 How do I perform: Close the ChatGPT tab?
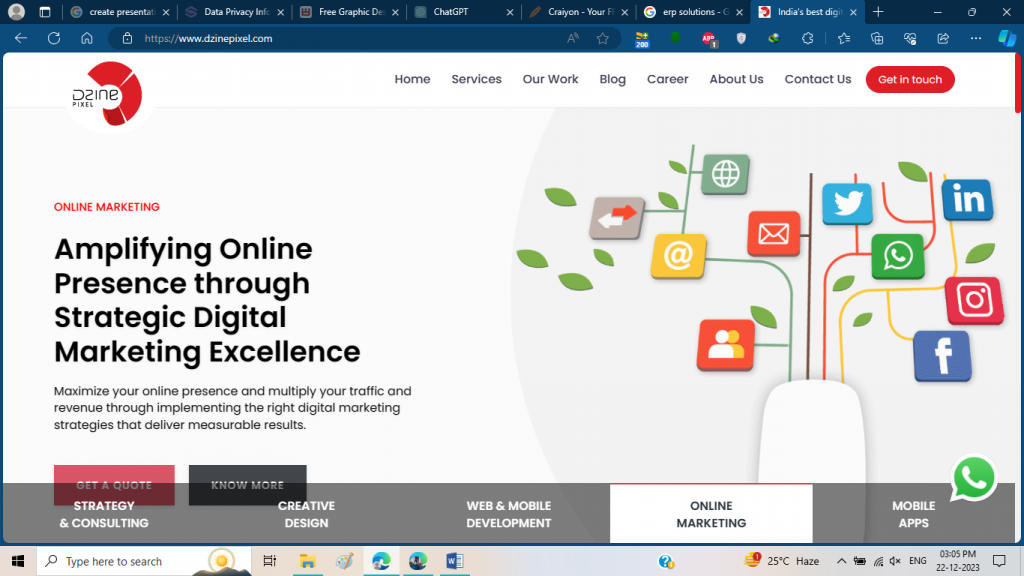[x=510, y=12]
